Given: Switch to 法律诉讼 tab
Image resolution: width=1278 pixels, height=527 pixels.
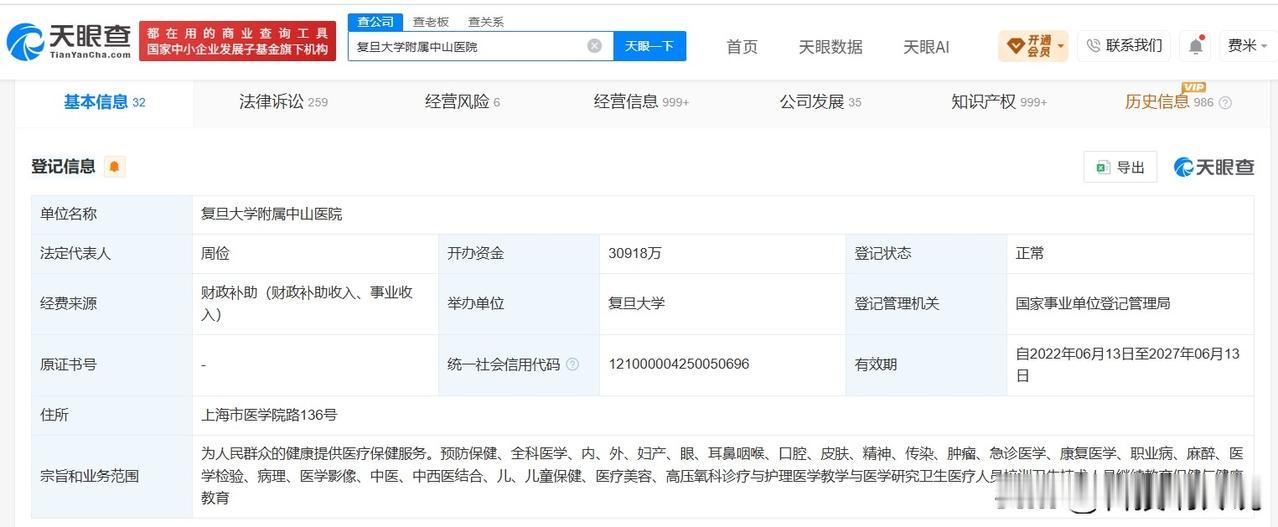Looking at the screenshot, I should tap(283, 102).
